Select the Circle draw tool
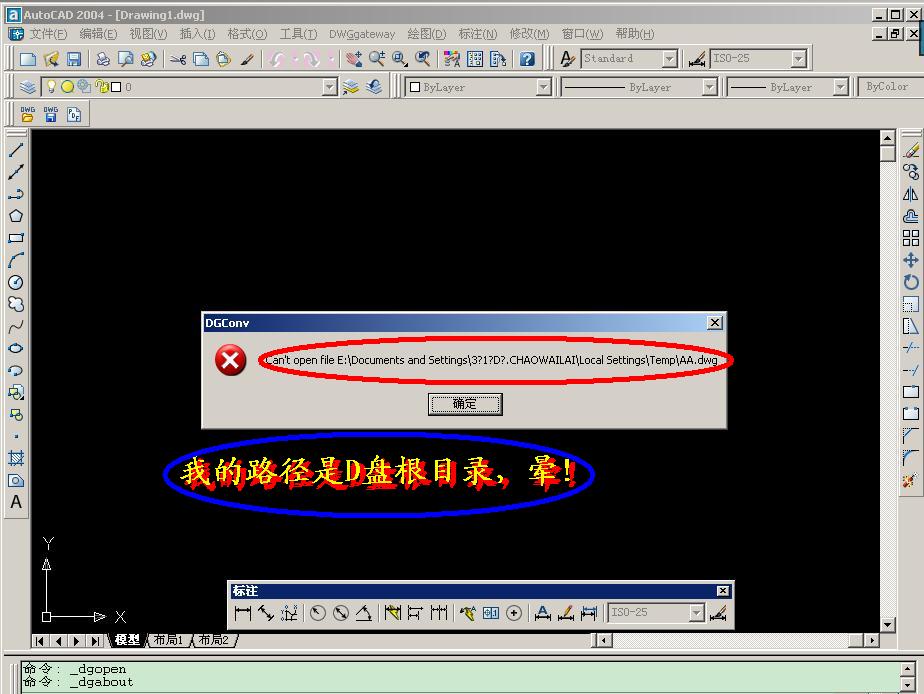Screen dimensions: 924x694 pyautogui.click(x=16, y=282)
